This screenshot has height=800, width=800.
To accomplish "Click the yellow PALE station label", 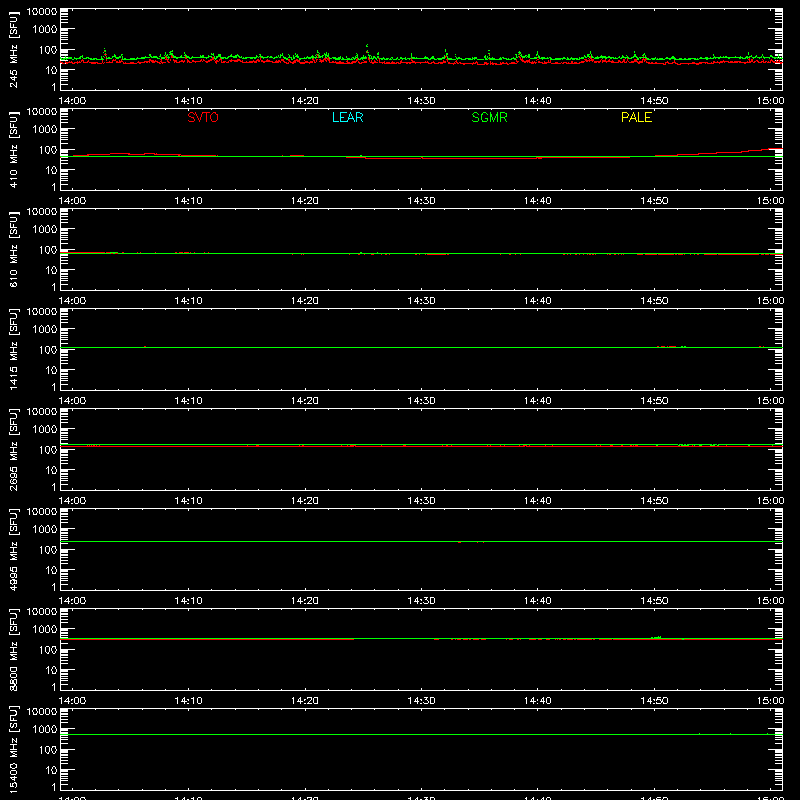I will pos(636,117).
